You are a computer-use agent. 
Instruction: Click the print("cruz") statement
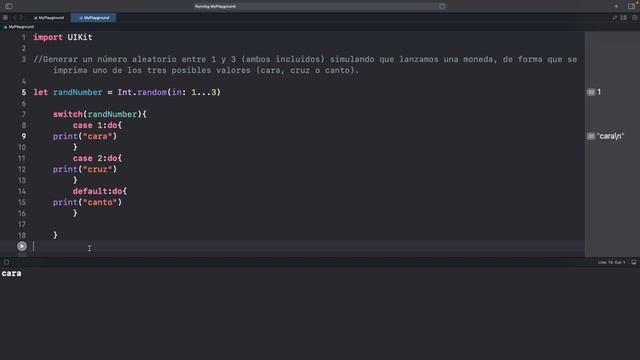point(85,169)
